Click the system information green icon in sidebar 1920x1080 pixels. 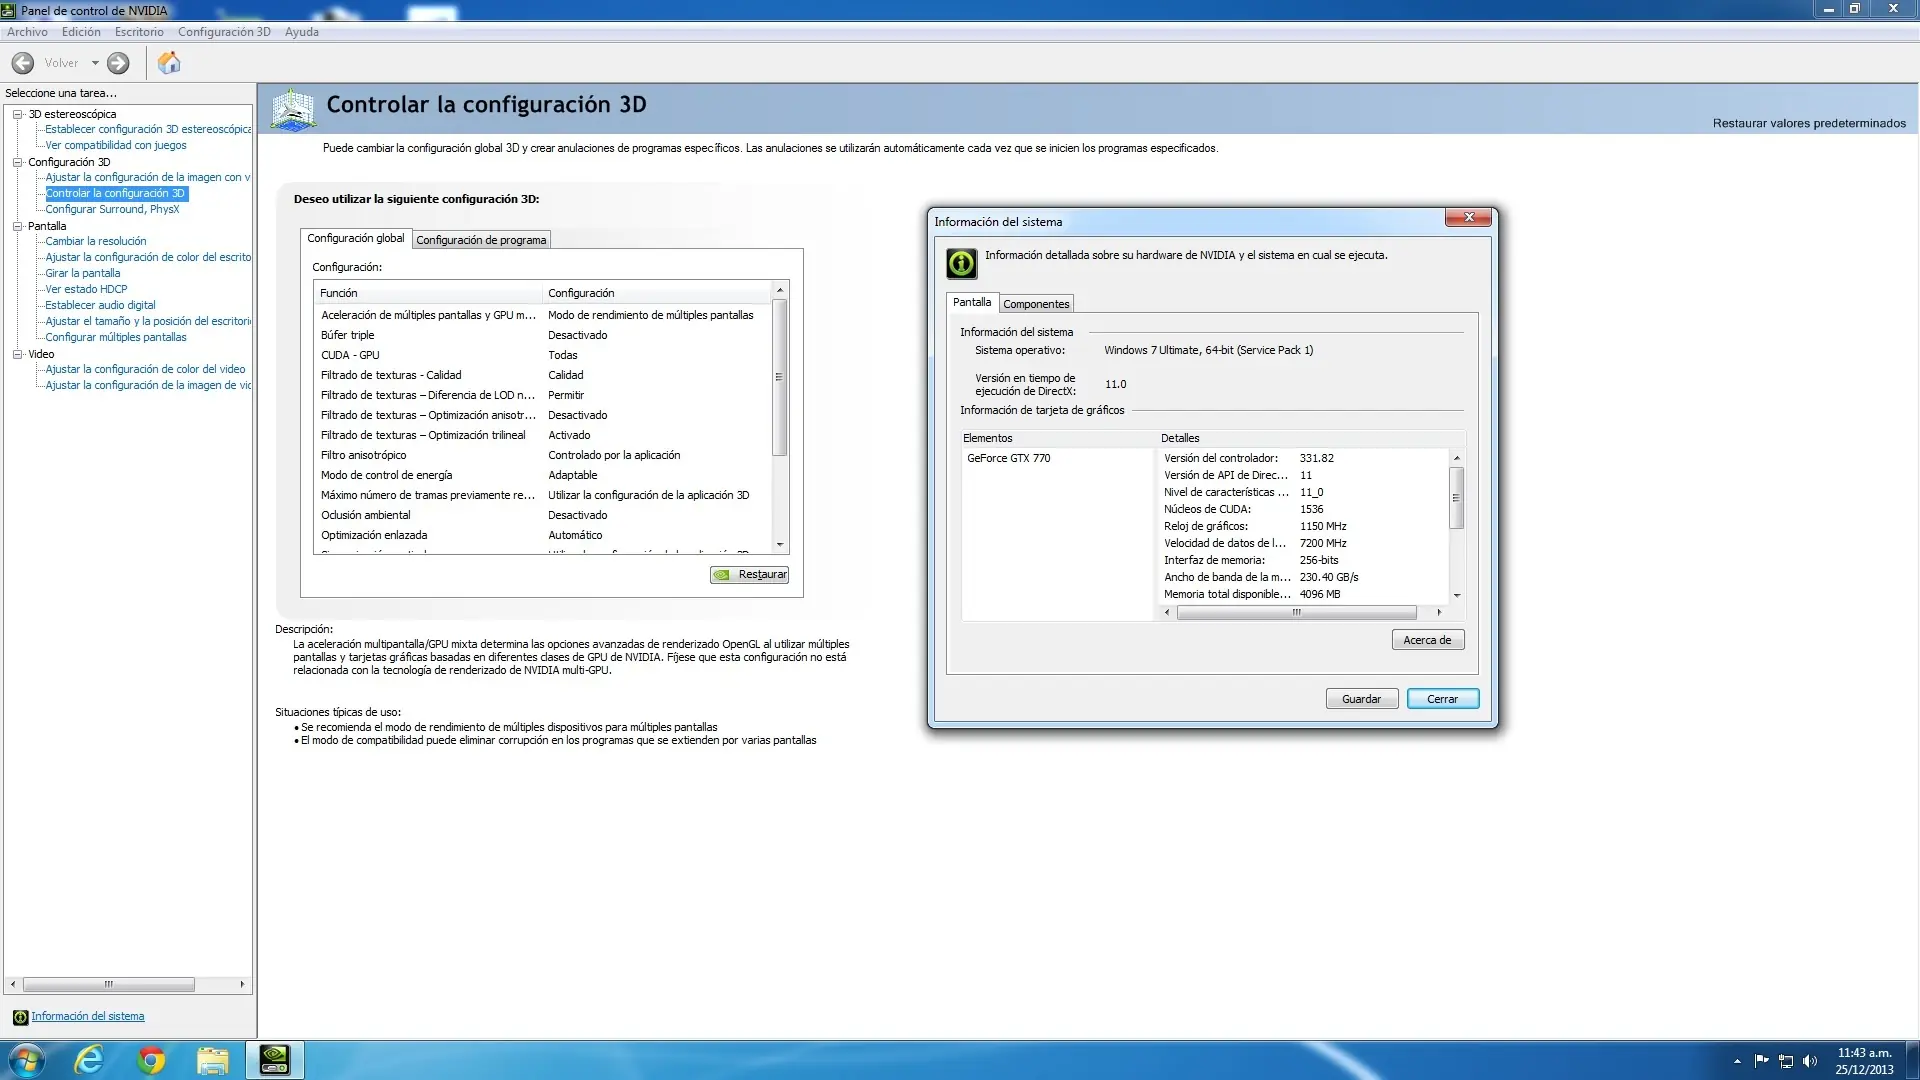[x=20, y=1017]
